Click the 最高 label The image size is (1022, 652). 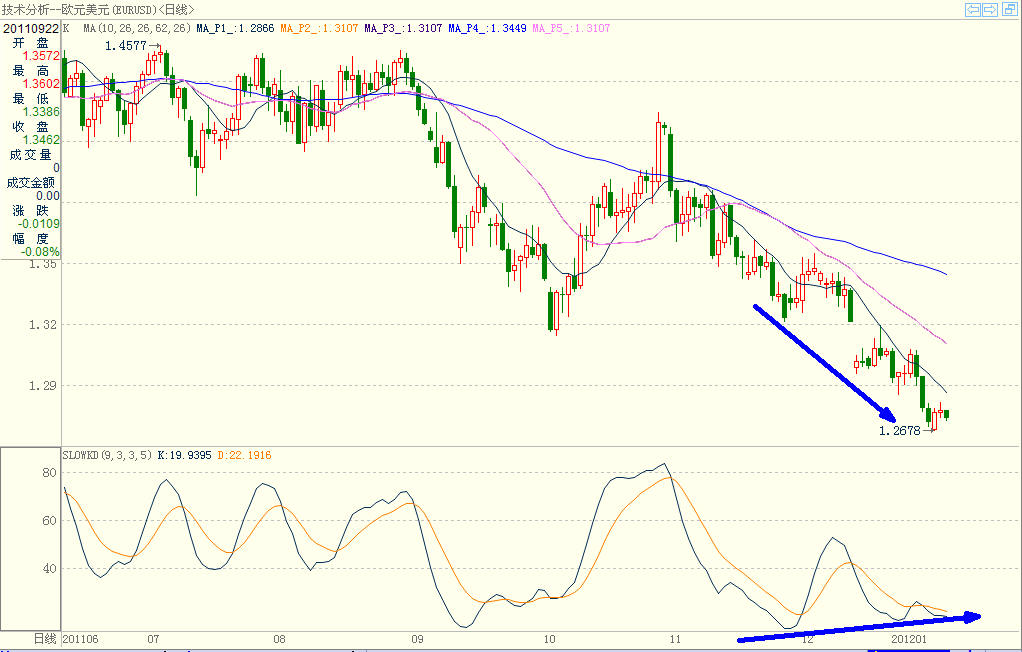click(x=31, y=70)
